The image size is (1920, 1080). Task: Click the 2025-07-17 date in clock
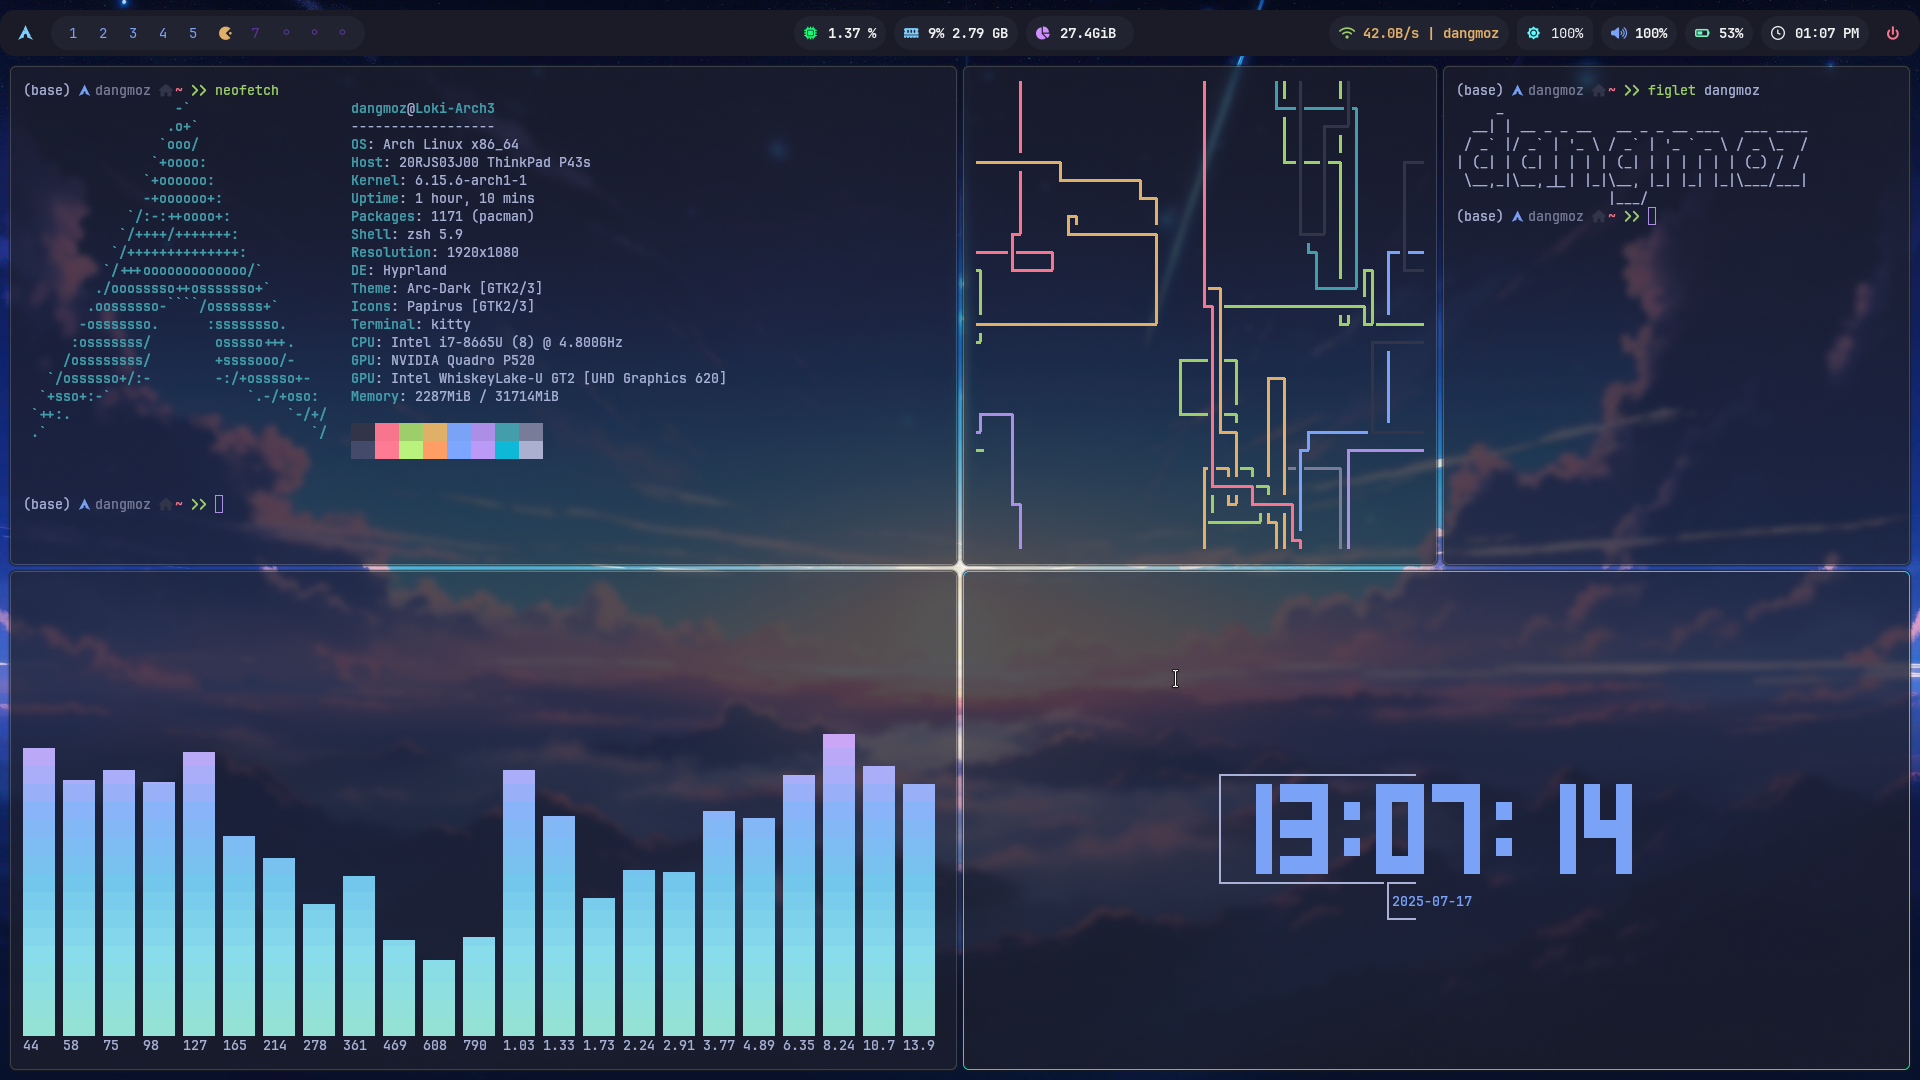pos(1431,901)
